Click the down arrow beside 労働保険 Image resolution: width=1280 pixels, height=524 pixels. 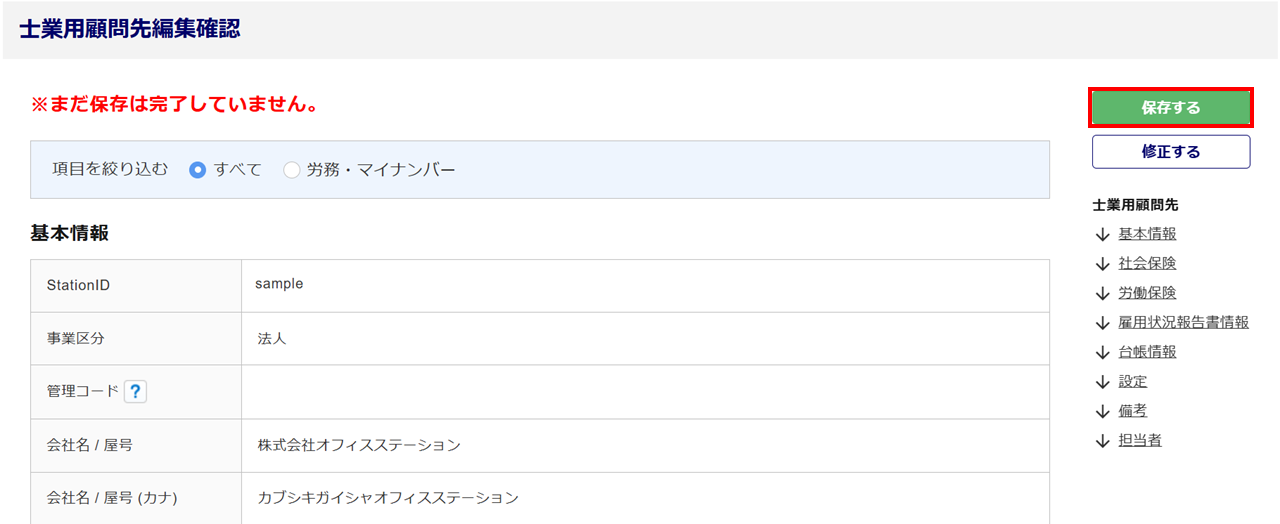click(1103, 293)
